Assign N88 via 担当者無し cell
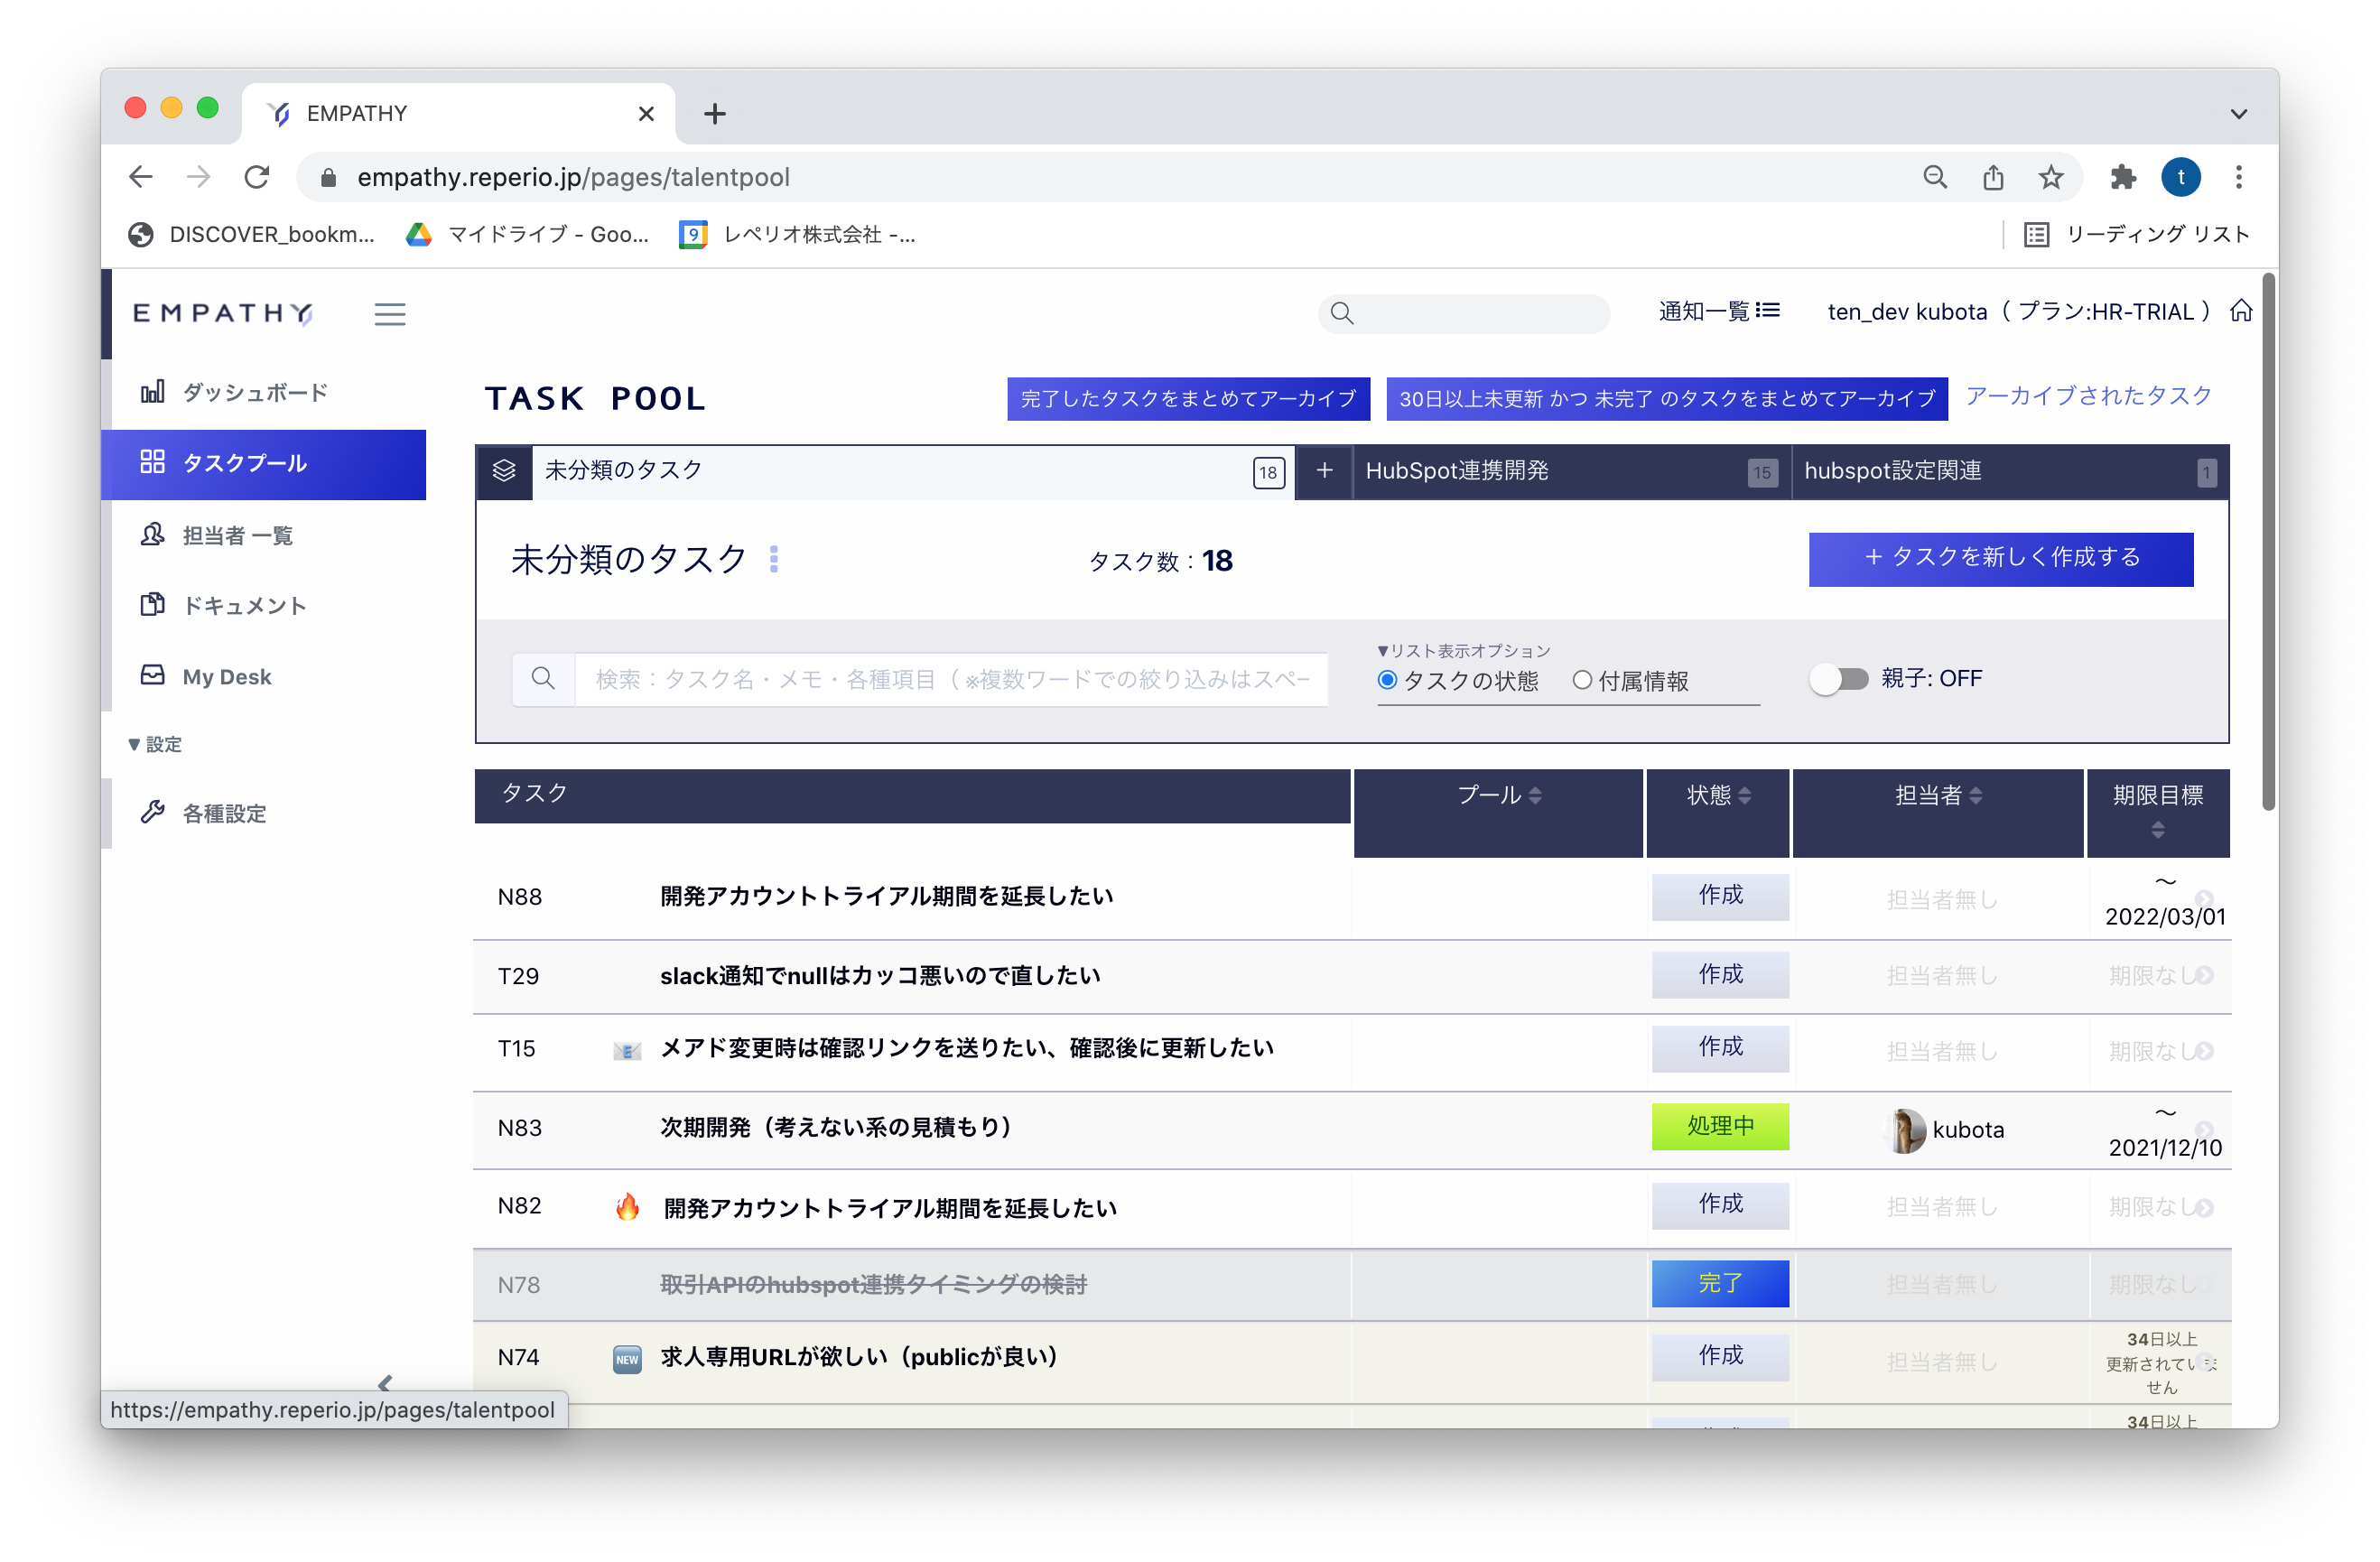Screen dimensions: 2380x1562 (x=1941, y=899)
